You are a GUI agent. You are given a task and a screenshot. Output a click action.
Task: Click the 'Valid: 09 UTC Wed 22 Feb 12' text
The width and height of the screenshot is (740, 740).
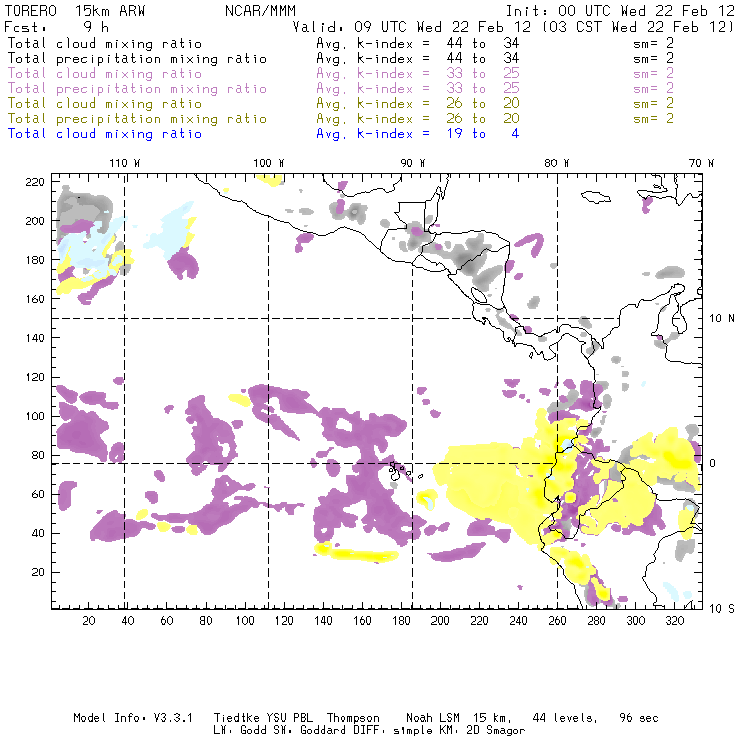pos(411,26)
